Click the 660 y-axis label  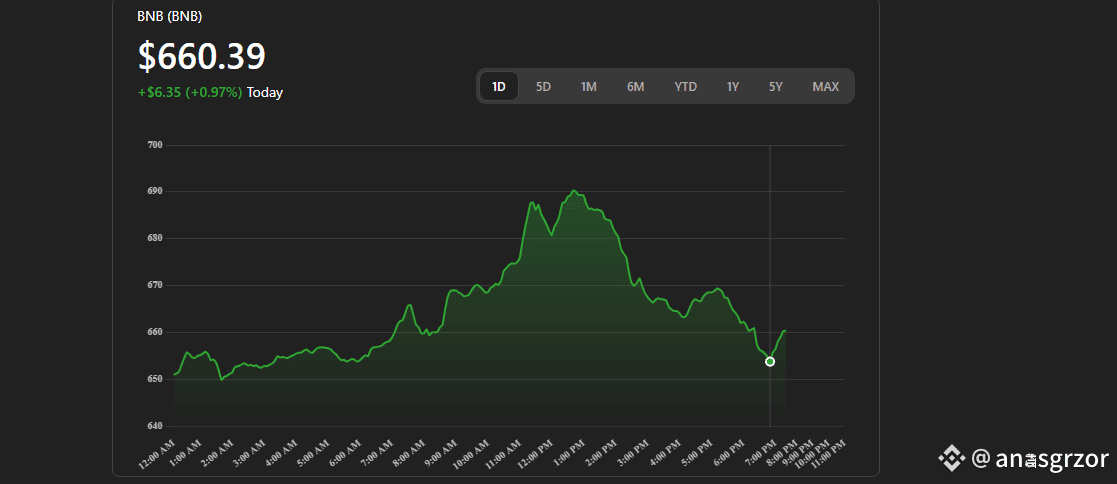(x=155, y=332)
